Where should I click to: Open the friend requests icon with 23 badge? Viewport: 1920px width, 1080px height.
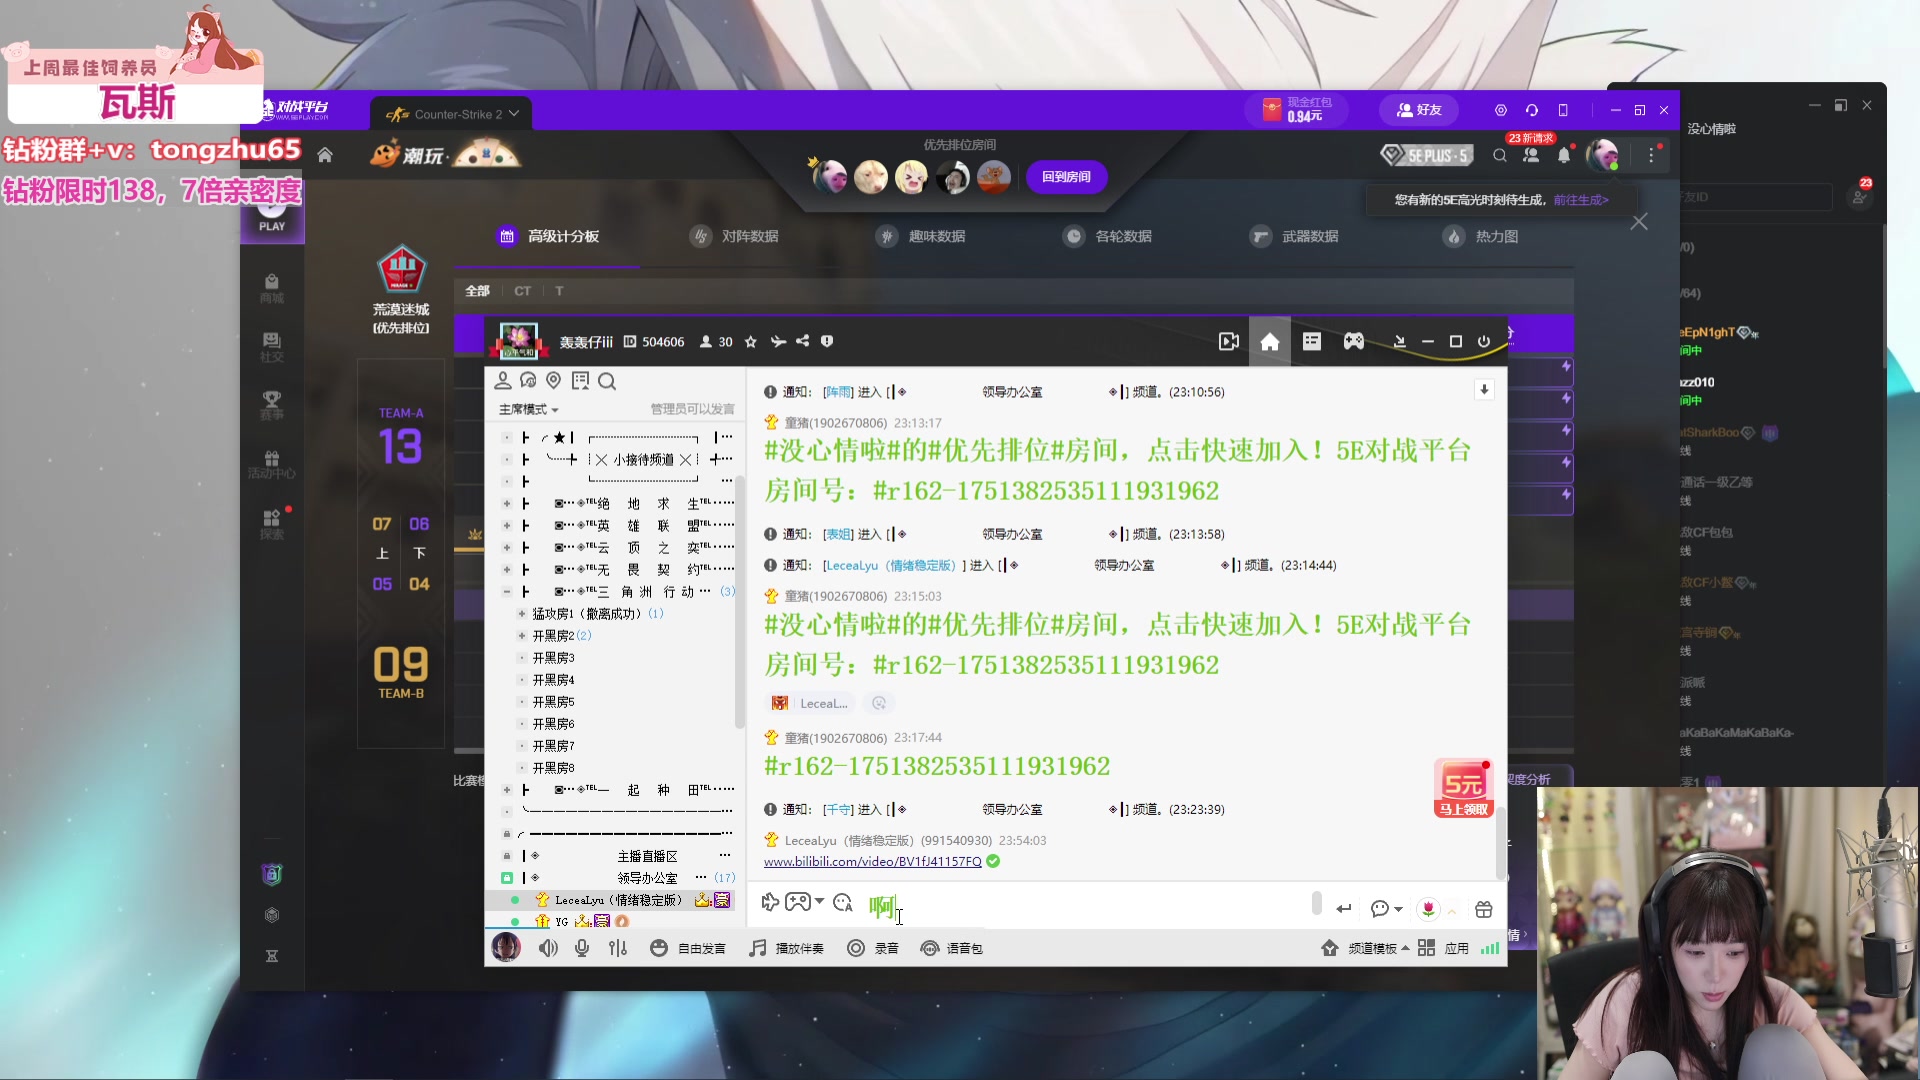(1531, 155)
